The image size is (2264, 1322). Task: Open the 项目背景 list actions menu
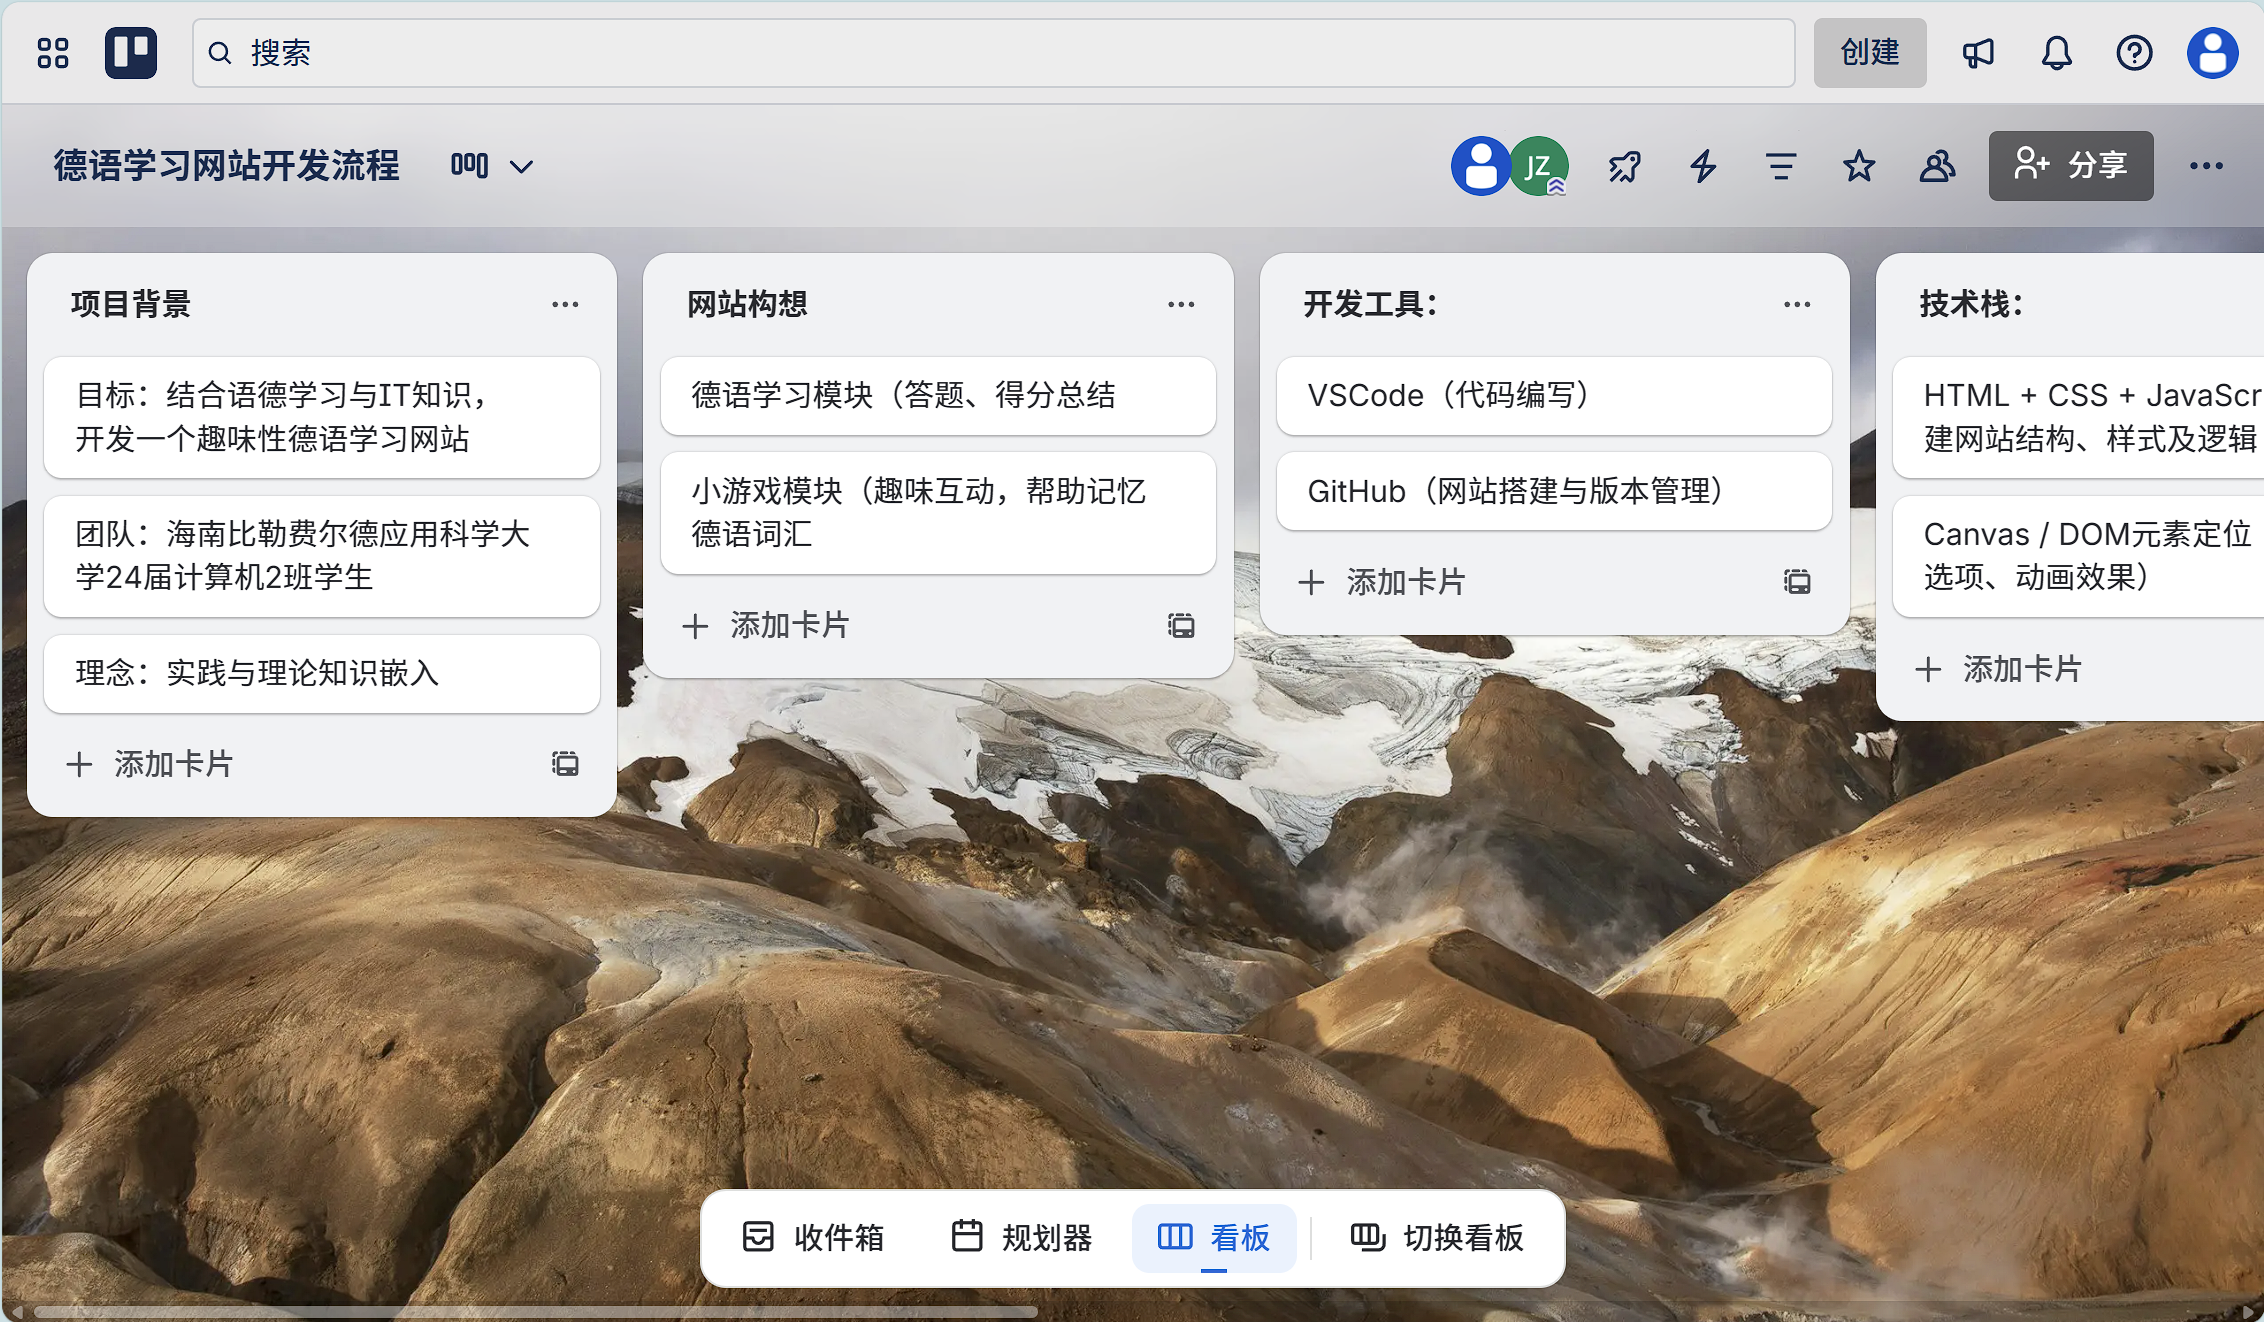(x=565, y=305)
